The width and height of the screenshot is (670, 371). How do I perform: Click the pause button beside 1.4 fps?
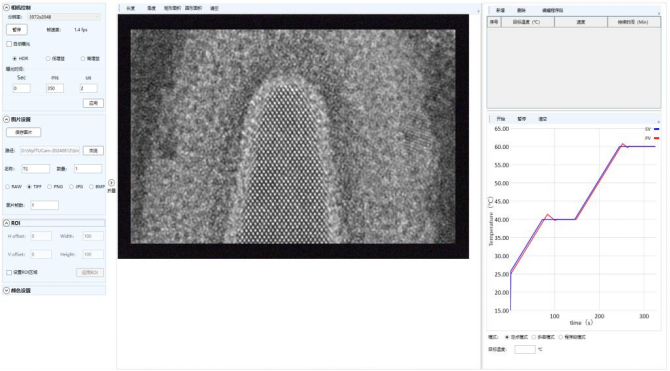[17, 29]
